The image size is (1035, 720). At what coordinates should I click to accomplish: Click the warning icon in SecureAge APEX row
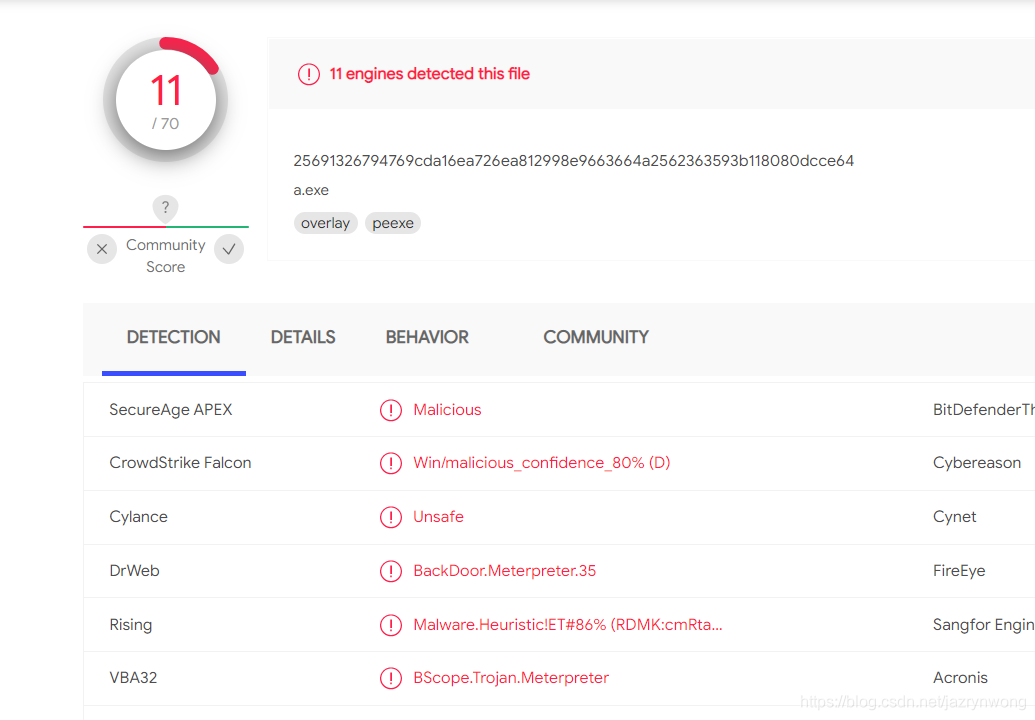tap(391, 410)
